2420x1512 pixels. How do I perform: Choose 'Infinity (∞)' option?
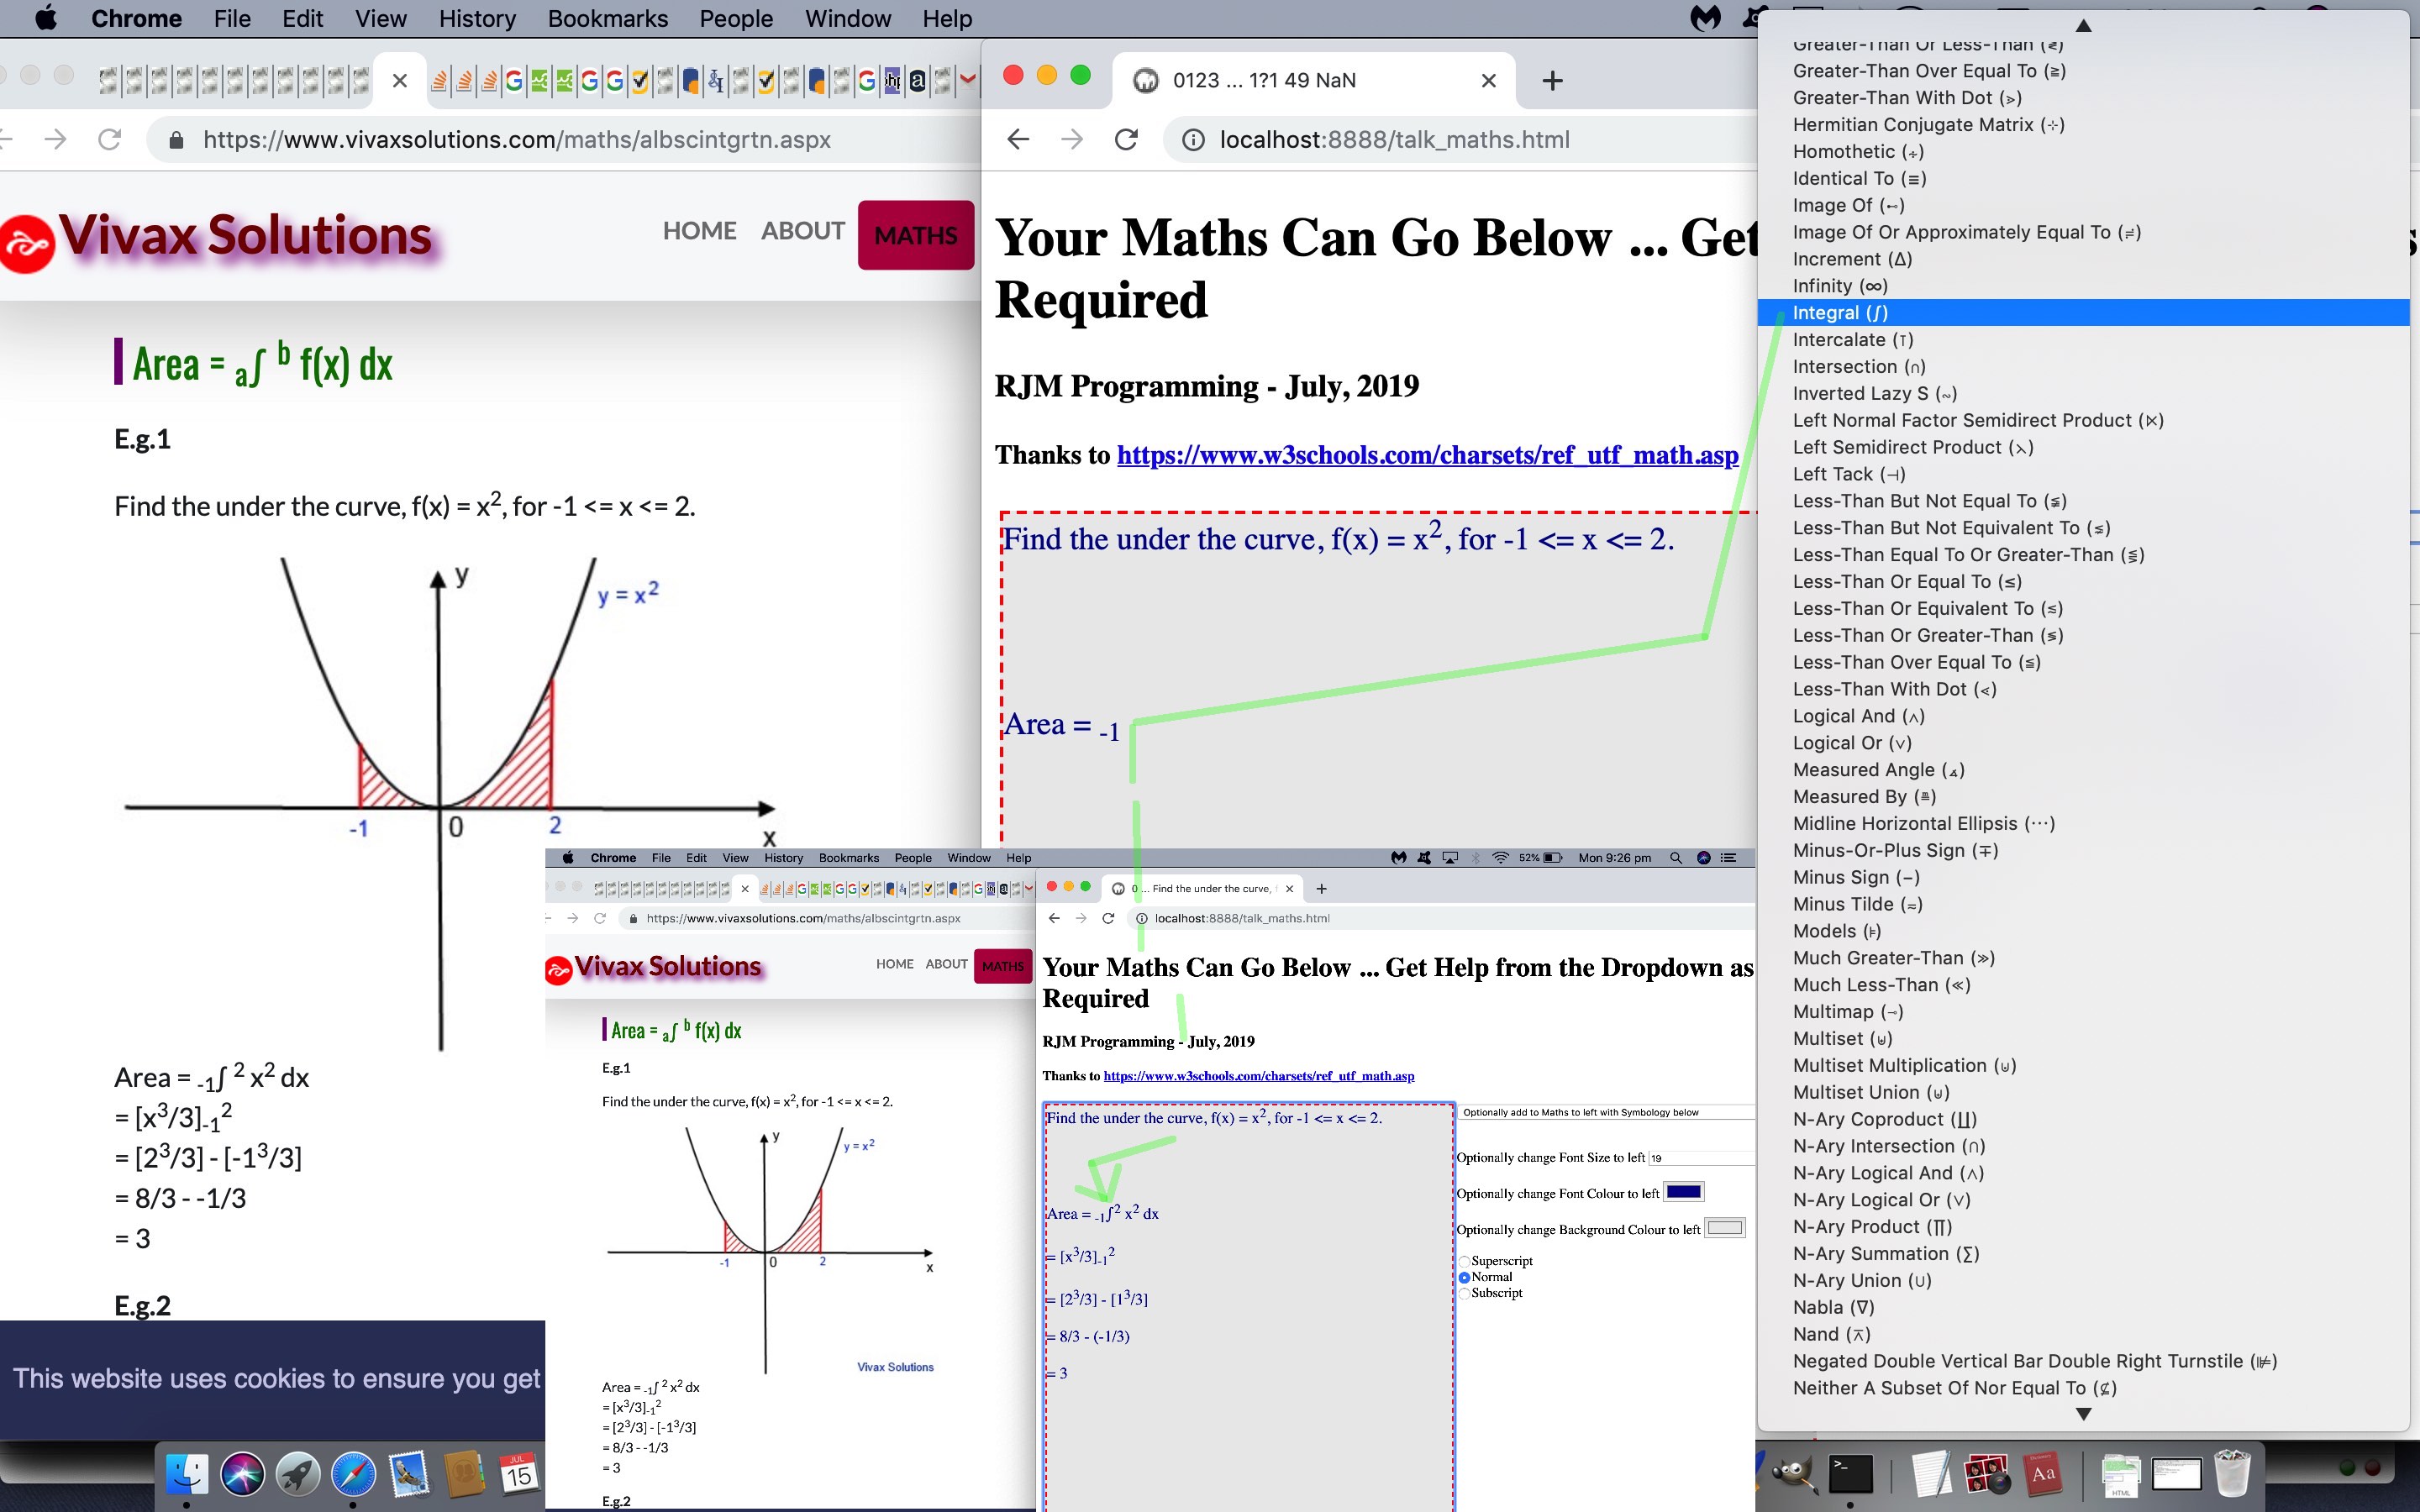2083,286
